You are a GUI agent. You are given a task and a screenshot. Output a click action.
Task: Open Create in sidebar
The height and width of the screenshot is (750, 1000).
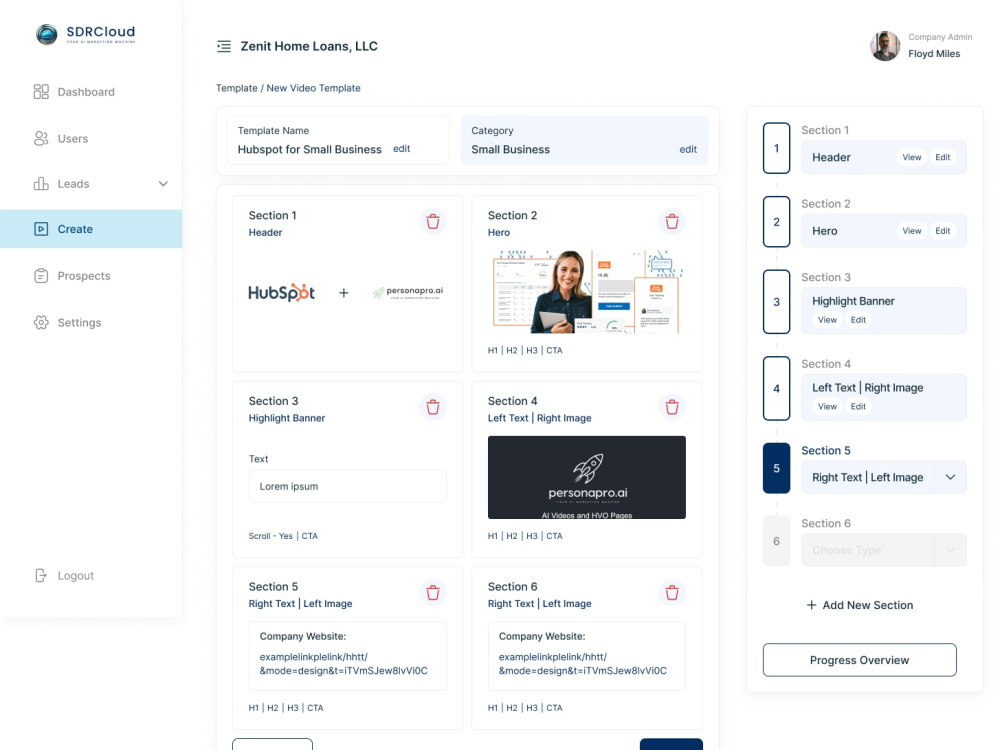[91, 229]
